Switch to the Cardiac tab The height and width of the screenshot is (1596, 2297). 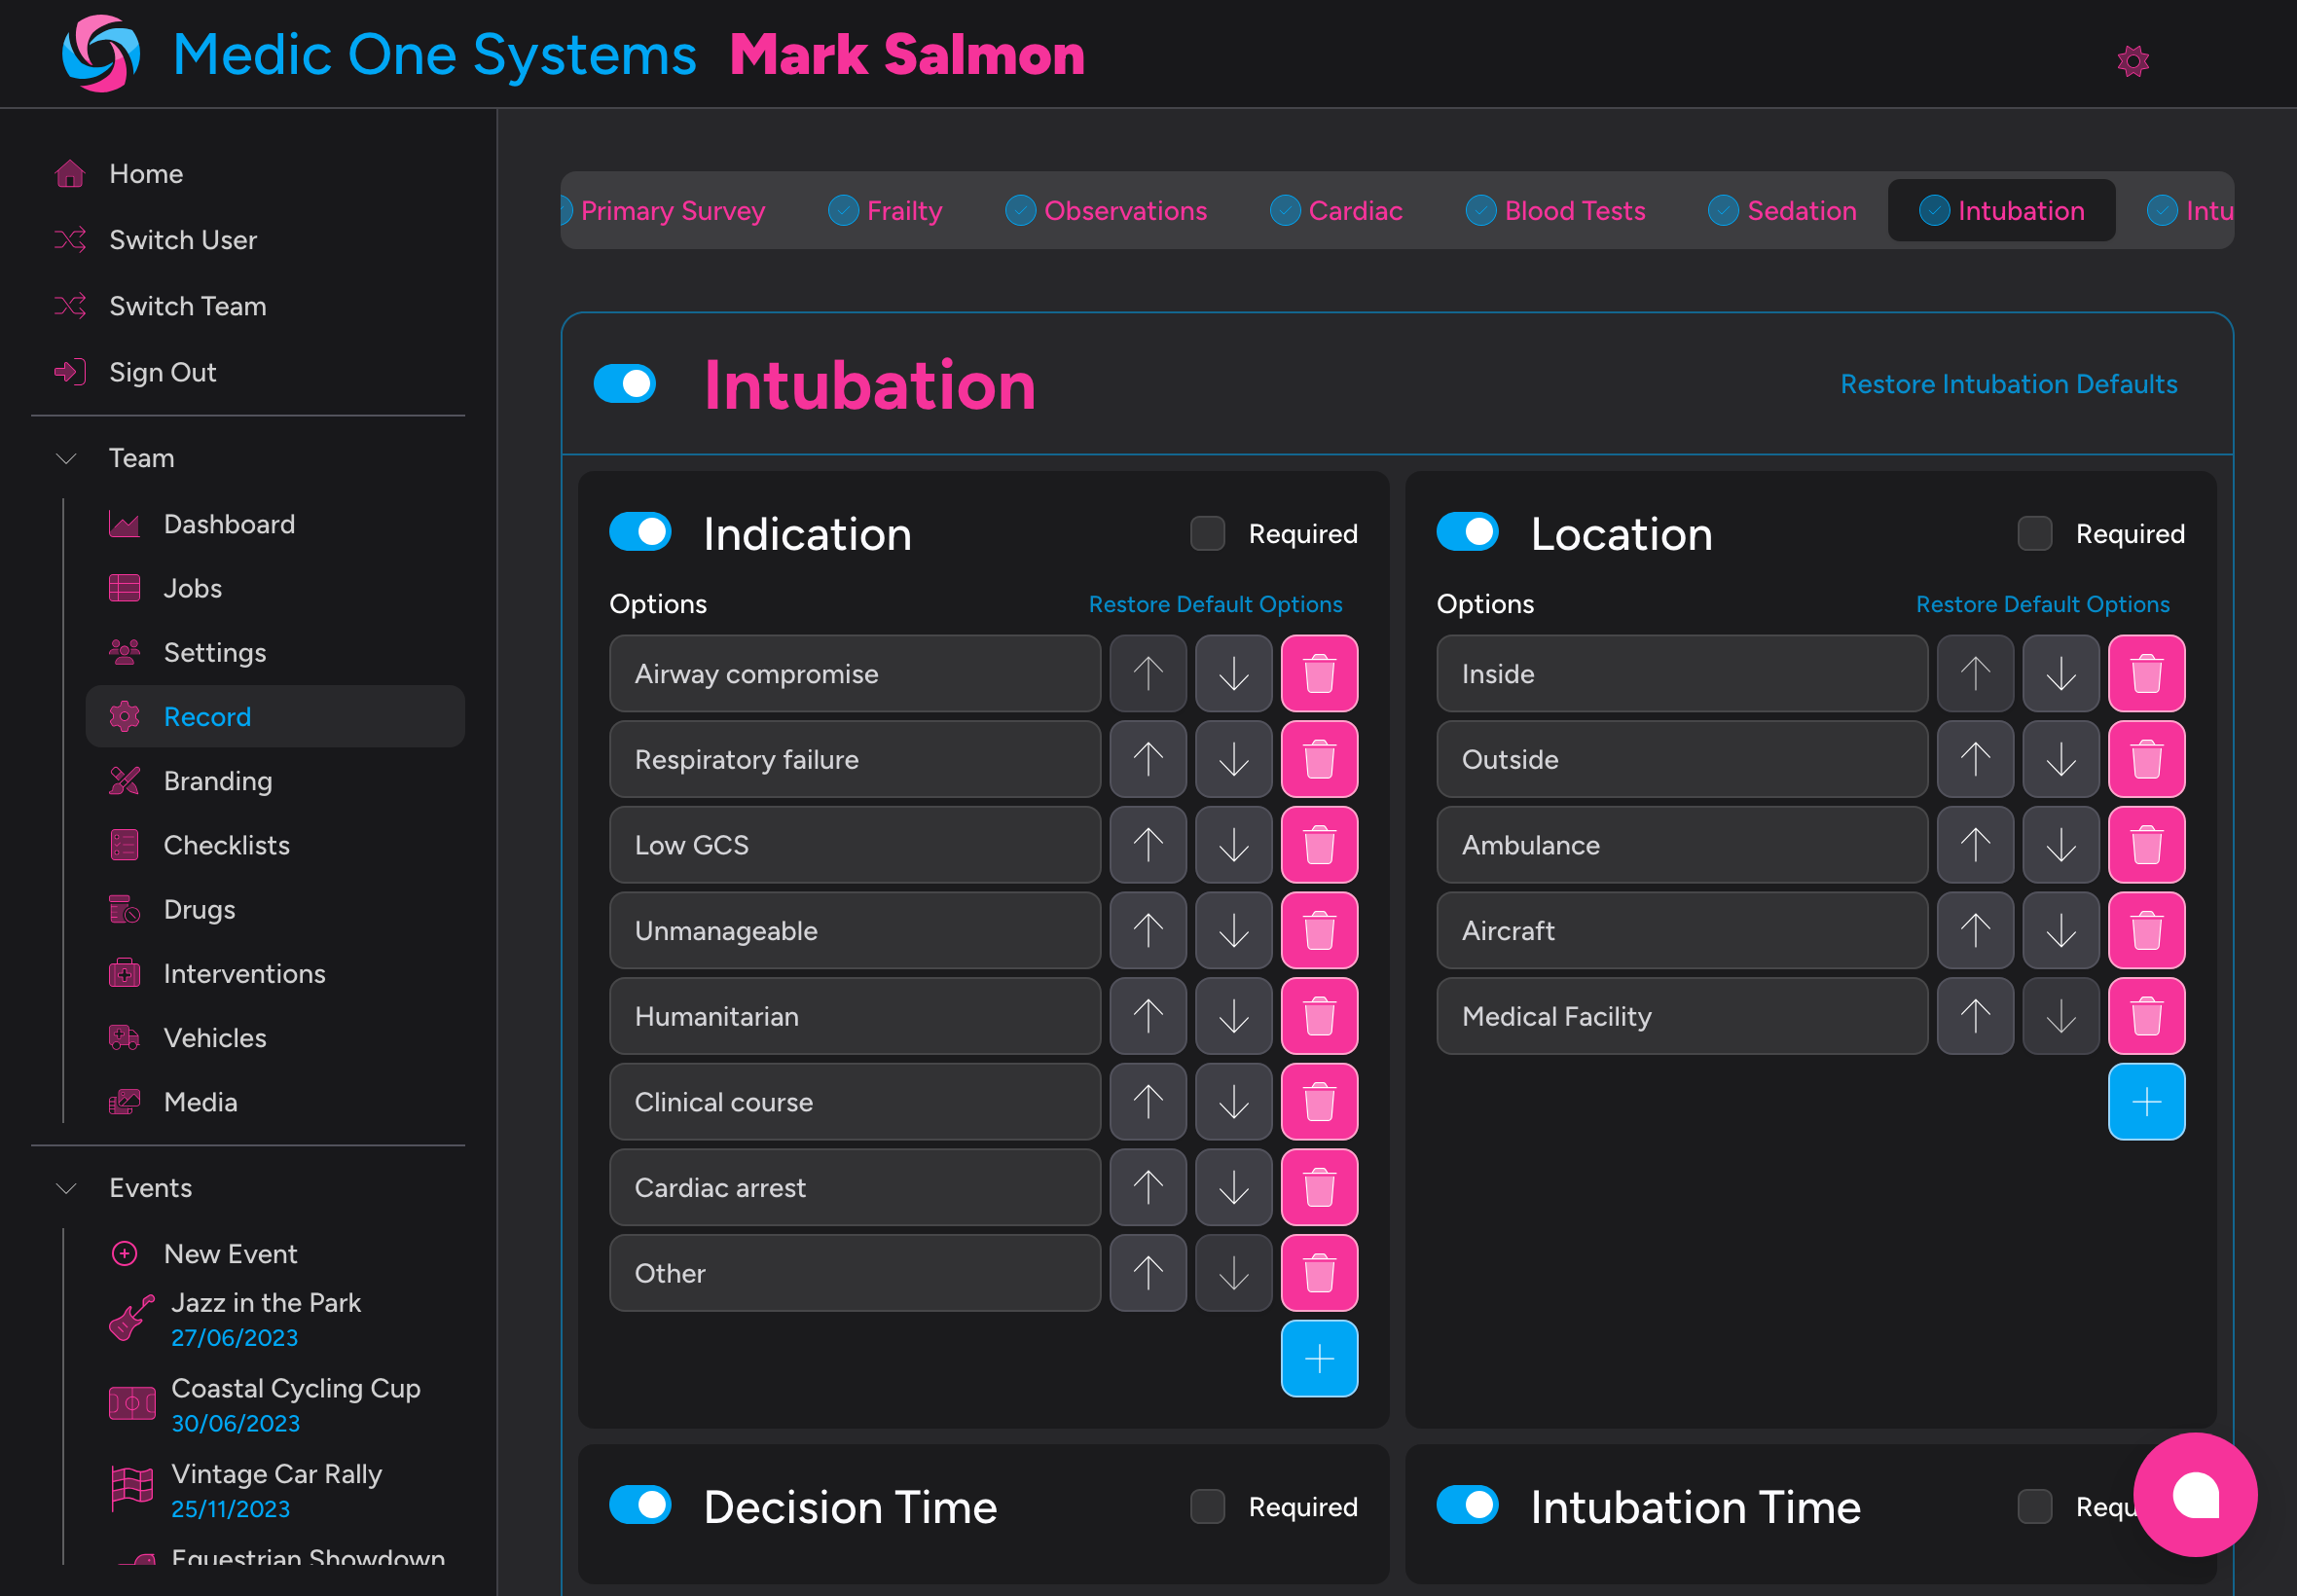point(1337,210)
